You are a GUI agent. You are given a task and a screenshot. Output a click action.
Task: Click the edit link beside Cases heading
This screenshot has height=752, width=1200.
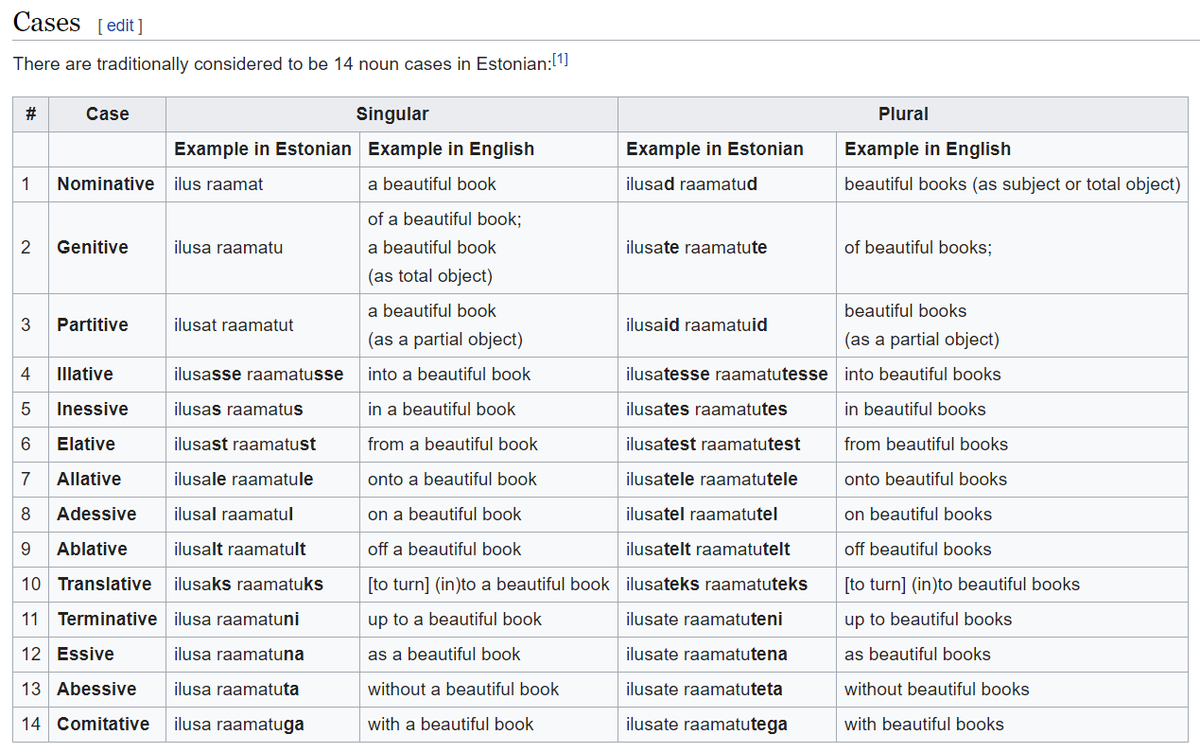pyautogui.click(x=119, y=25)
